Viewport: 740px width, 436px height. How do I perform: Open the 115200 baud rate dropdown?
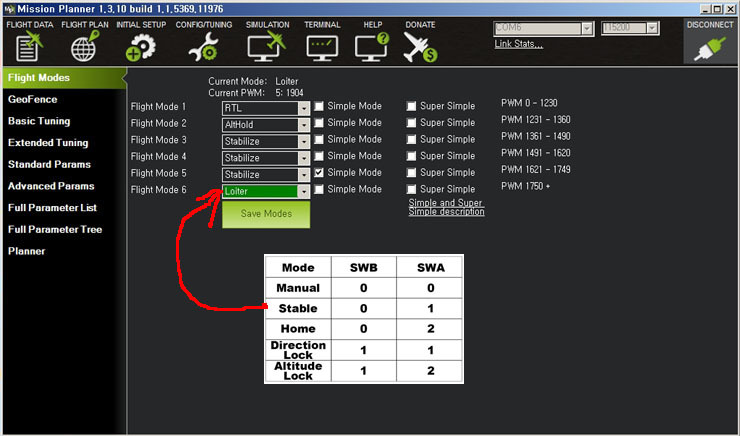click(630, 28)
